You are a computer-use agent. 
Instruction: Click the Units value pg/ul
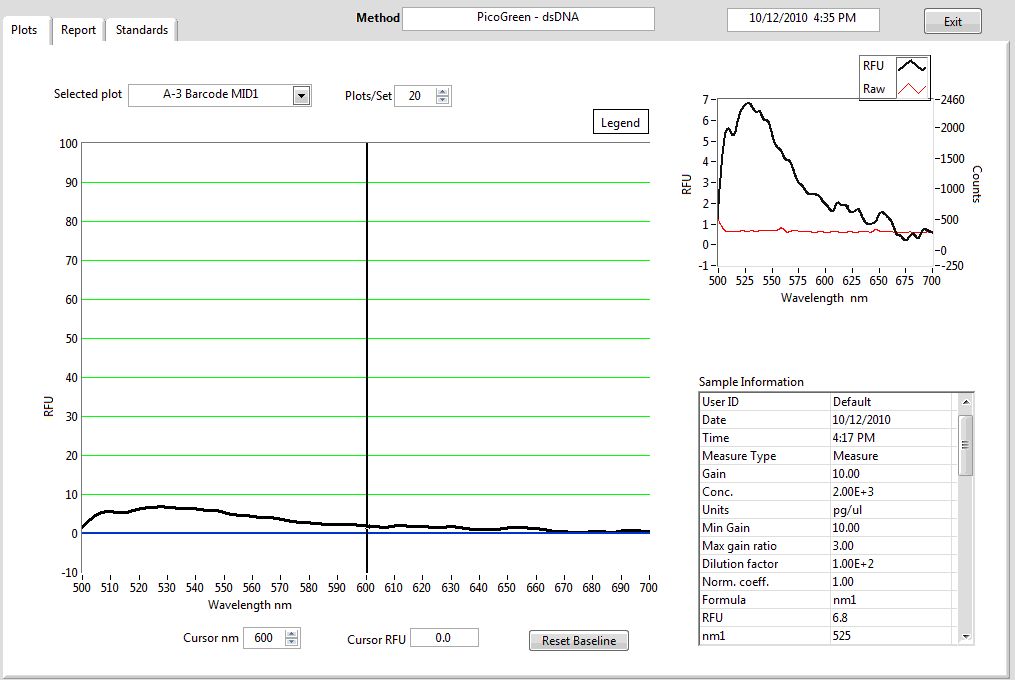[x=847, y=510]
